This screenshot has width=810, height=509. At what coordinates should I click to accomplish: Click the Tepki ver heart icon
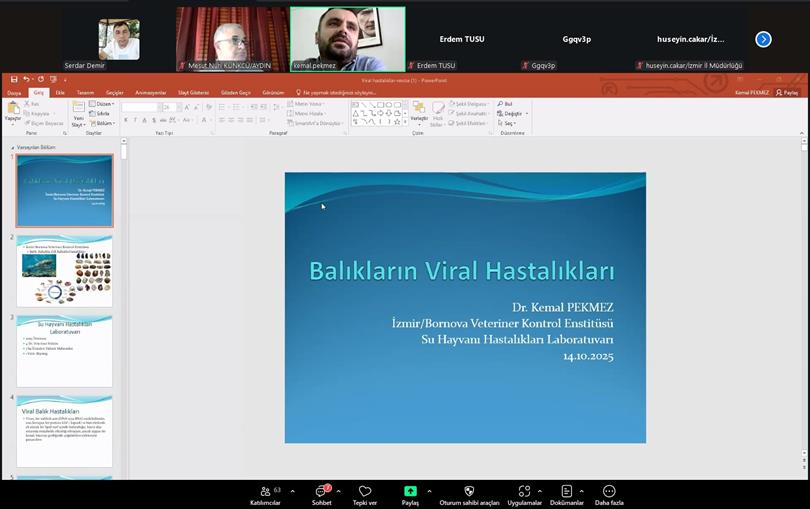365,491
